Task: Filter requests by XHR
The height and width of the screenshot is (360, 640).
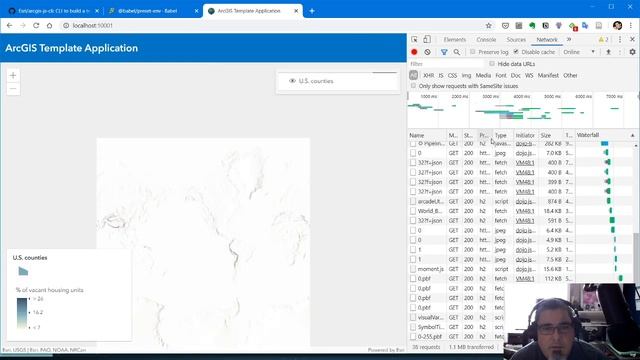Action: [429, 76]
